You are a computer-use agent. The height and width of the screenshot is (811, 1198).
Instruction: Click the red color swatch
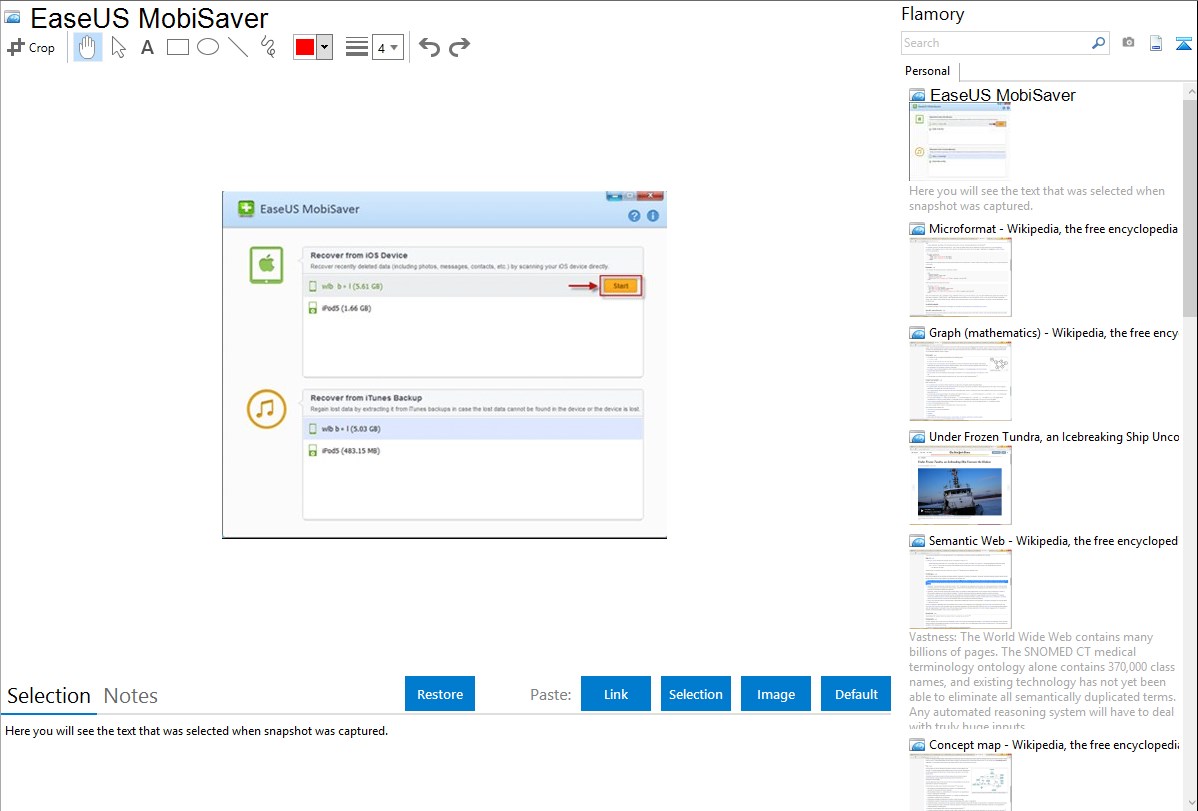point(305,47)
